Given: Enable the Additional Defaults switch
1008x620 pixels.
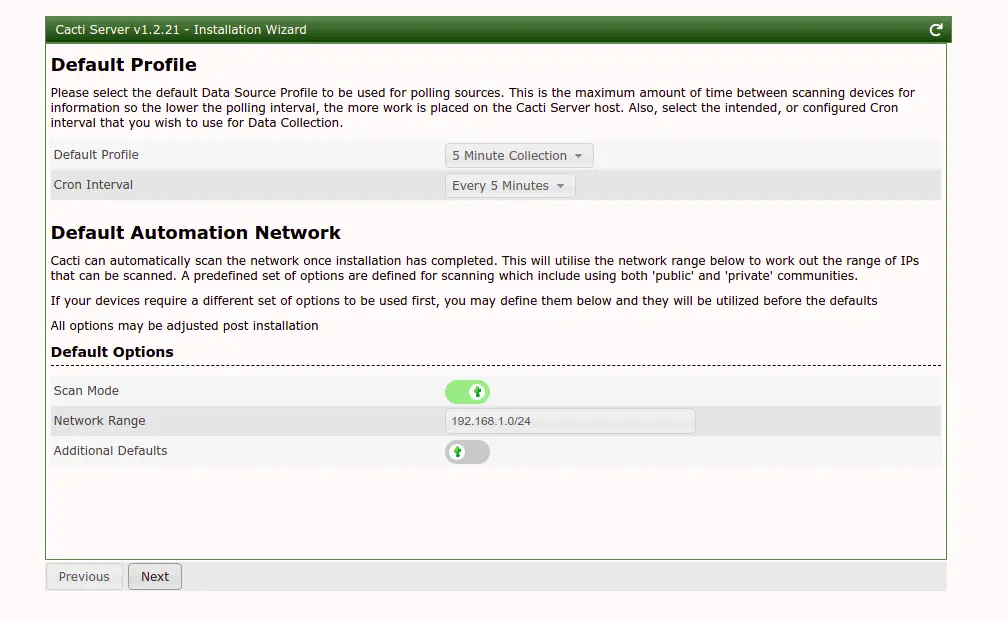Looking at the screenshot, I should point(467,452).
